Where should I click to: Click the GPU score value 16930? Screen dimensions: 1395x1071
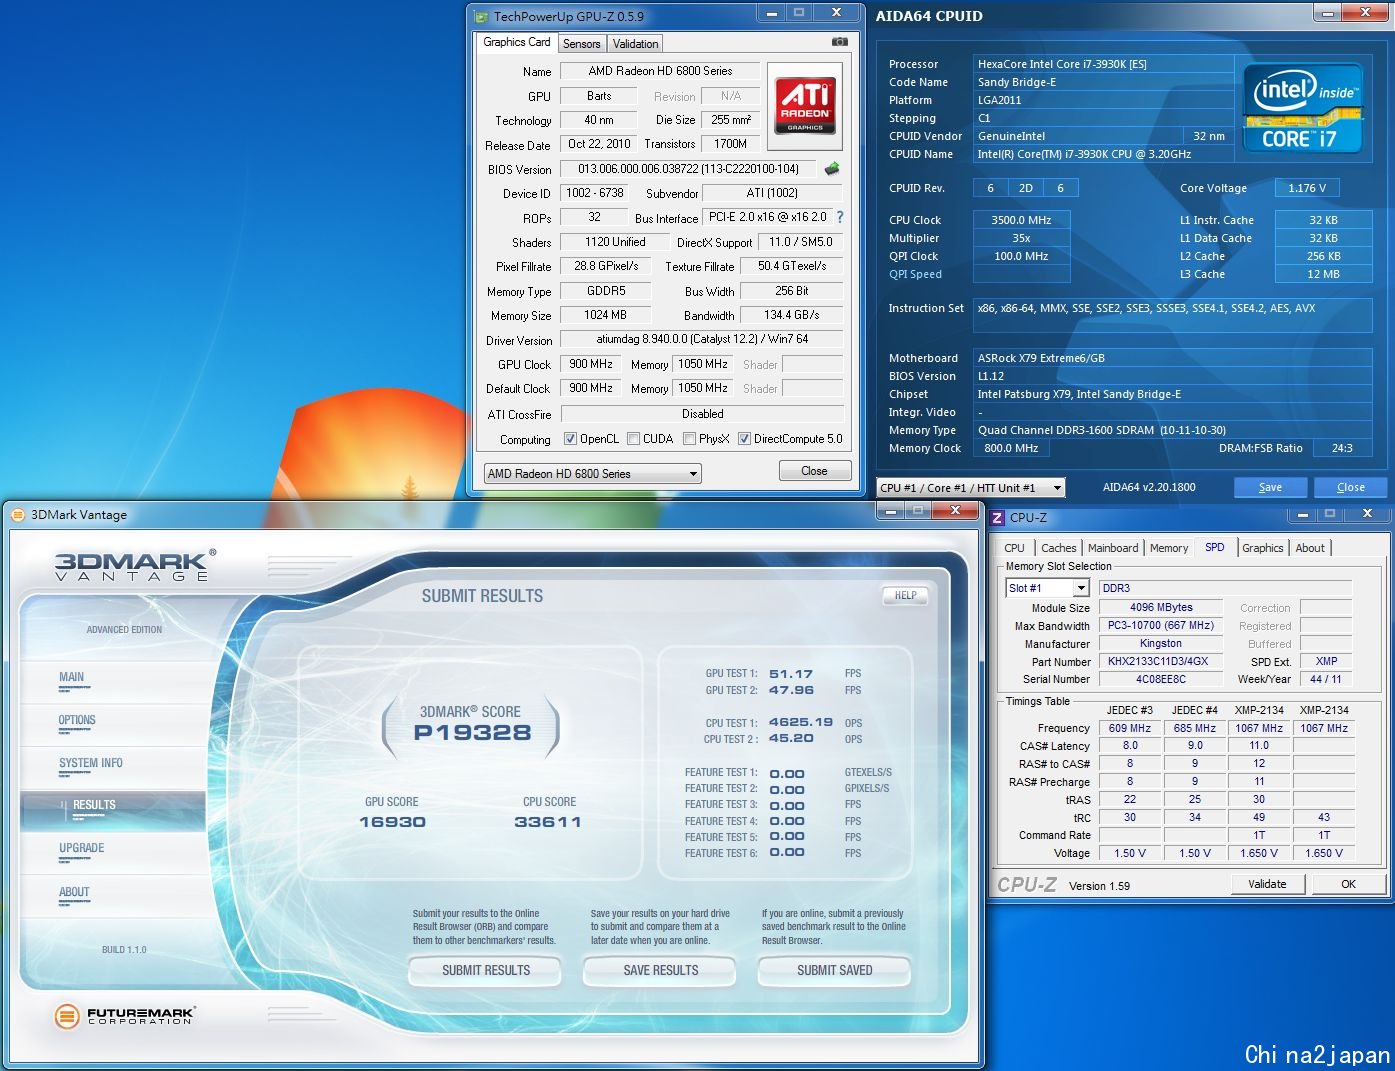(x=392, y=822)
